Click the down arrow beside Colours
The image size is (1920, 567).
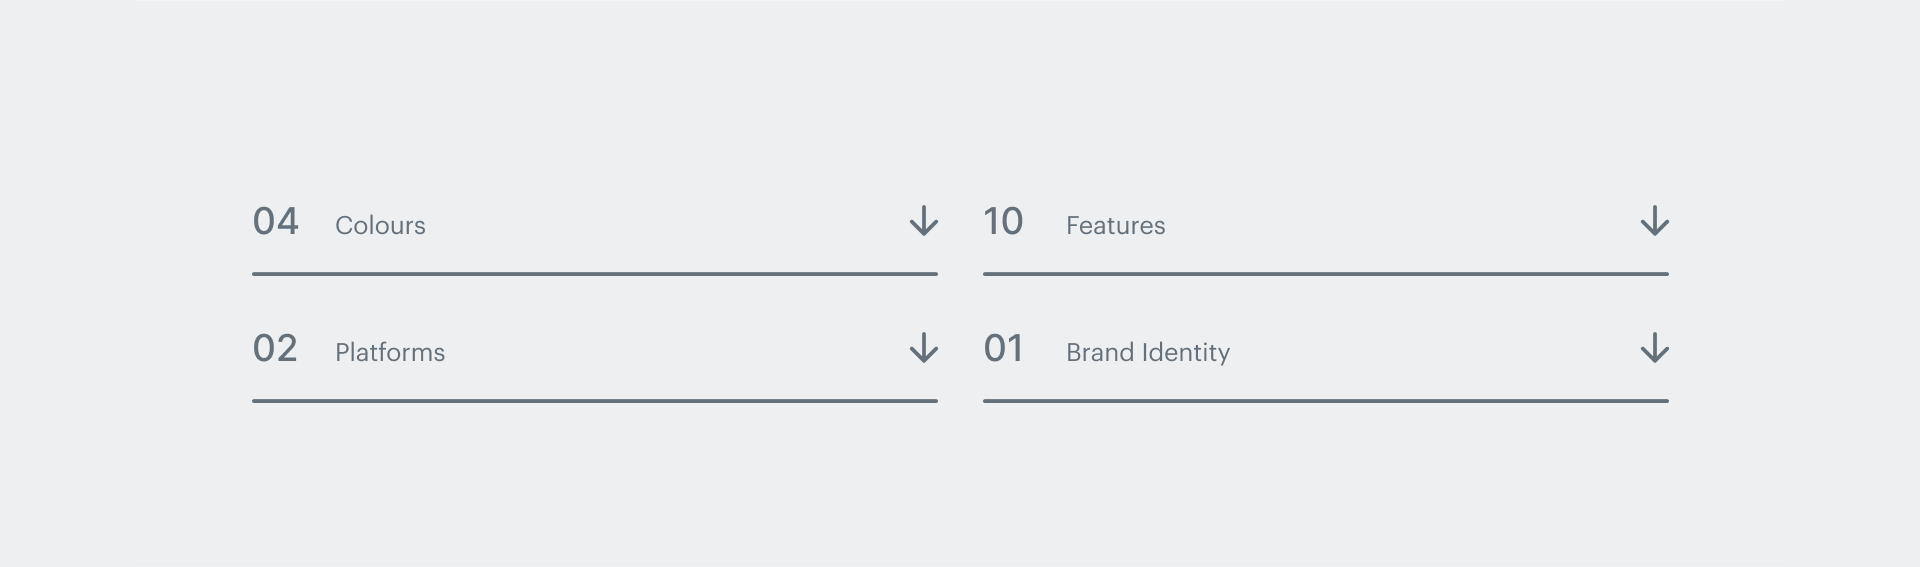(923, 221)
